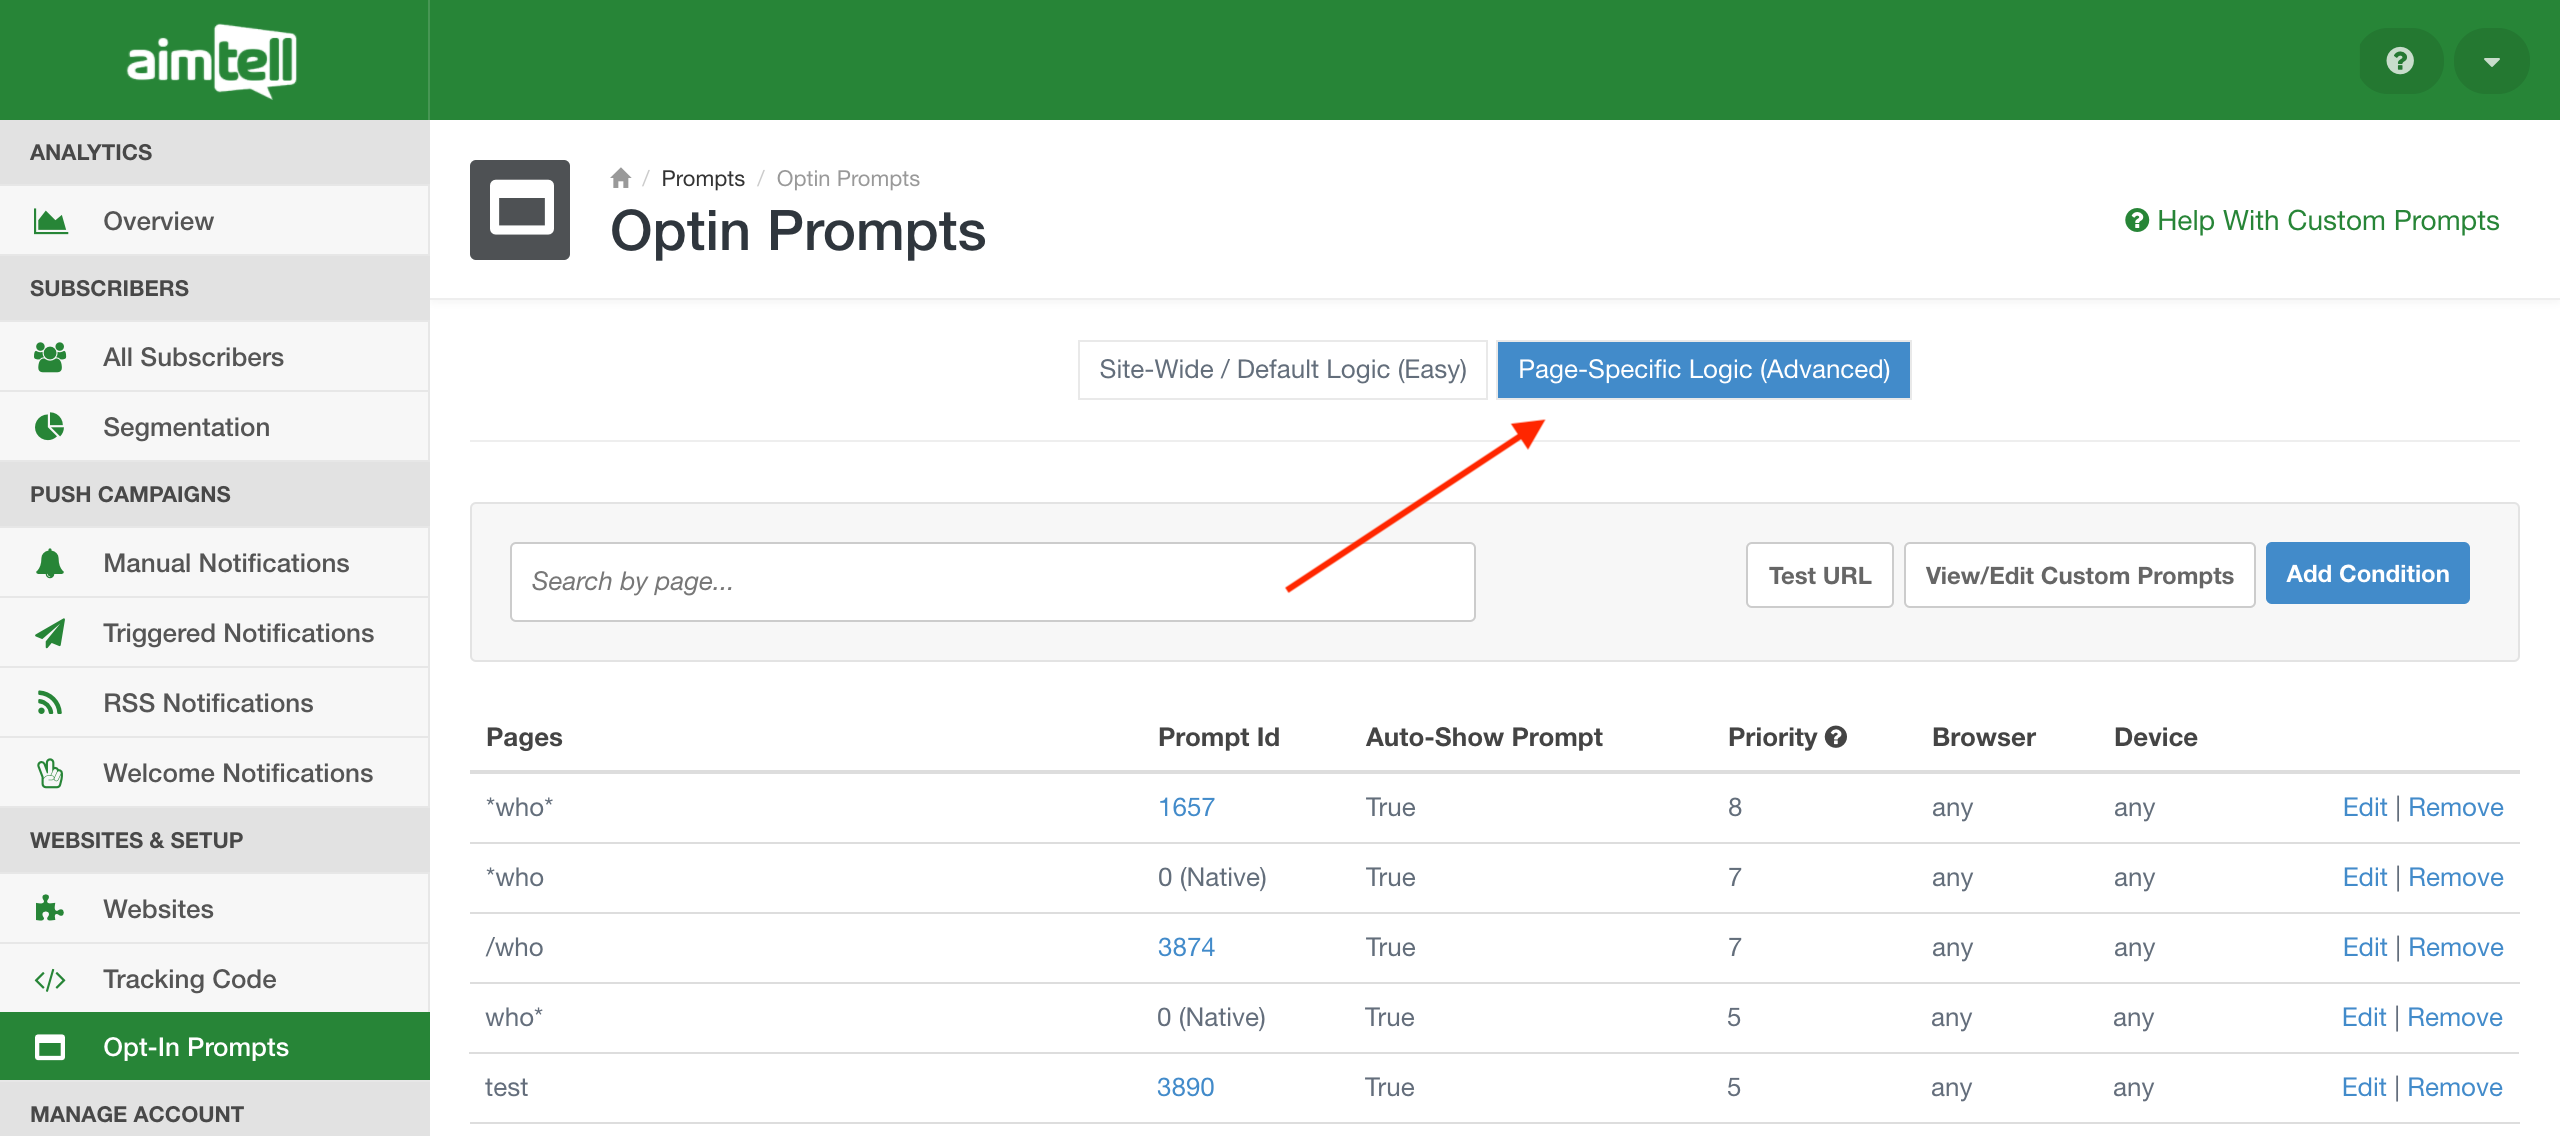Viewport: 2560px width, 1136px height.
Task: Click the Test URL button
Action: [x=1819, y=576]
